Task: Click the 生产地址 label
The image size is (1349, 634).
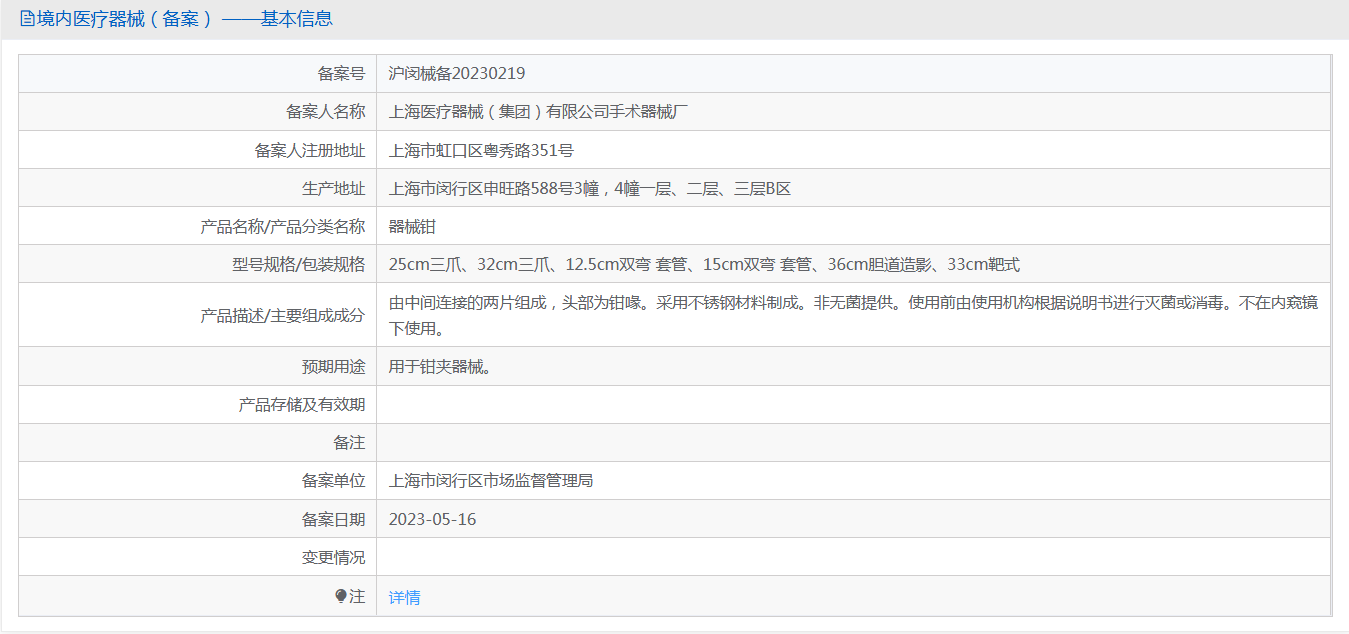Action: click(333, 188)
